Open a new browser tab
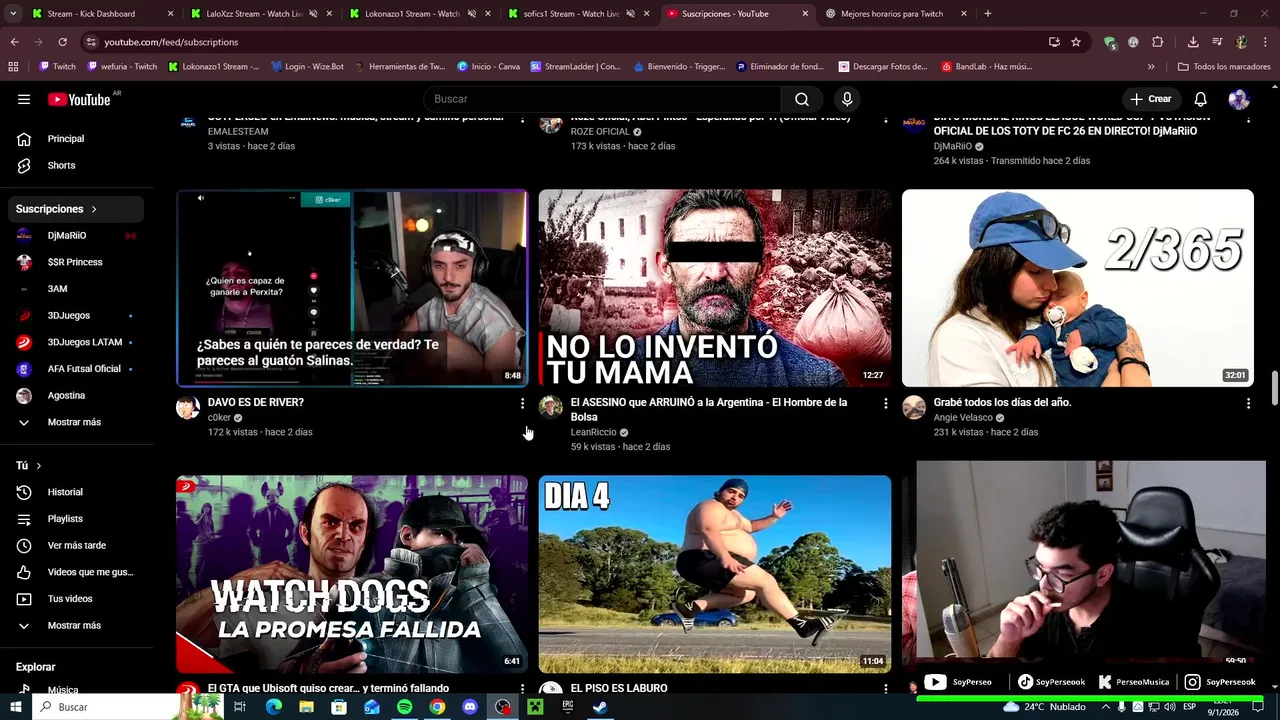 click(x=988, y=14)
